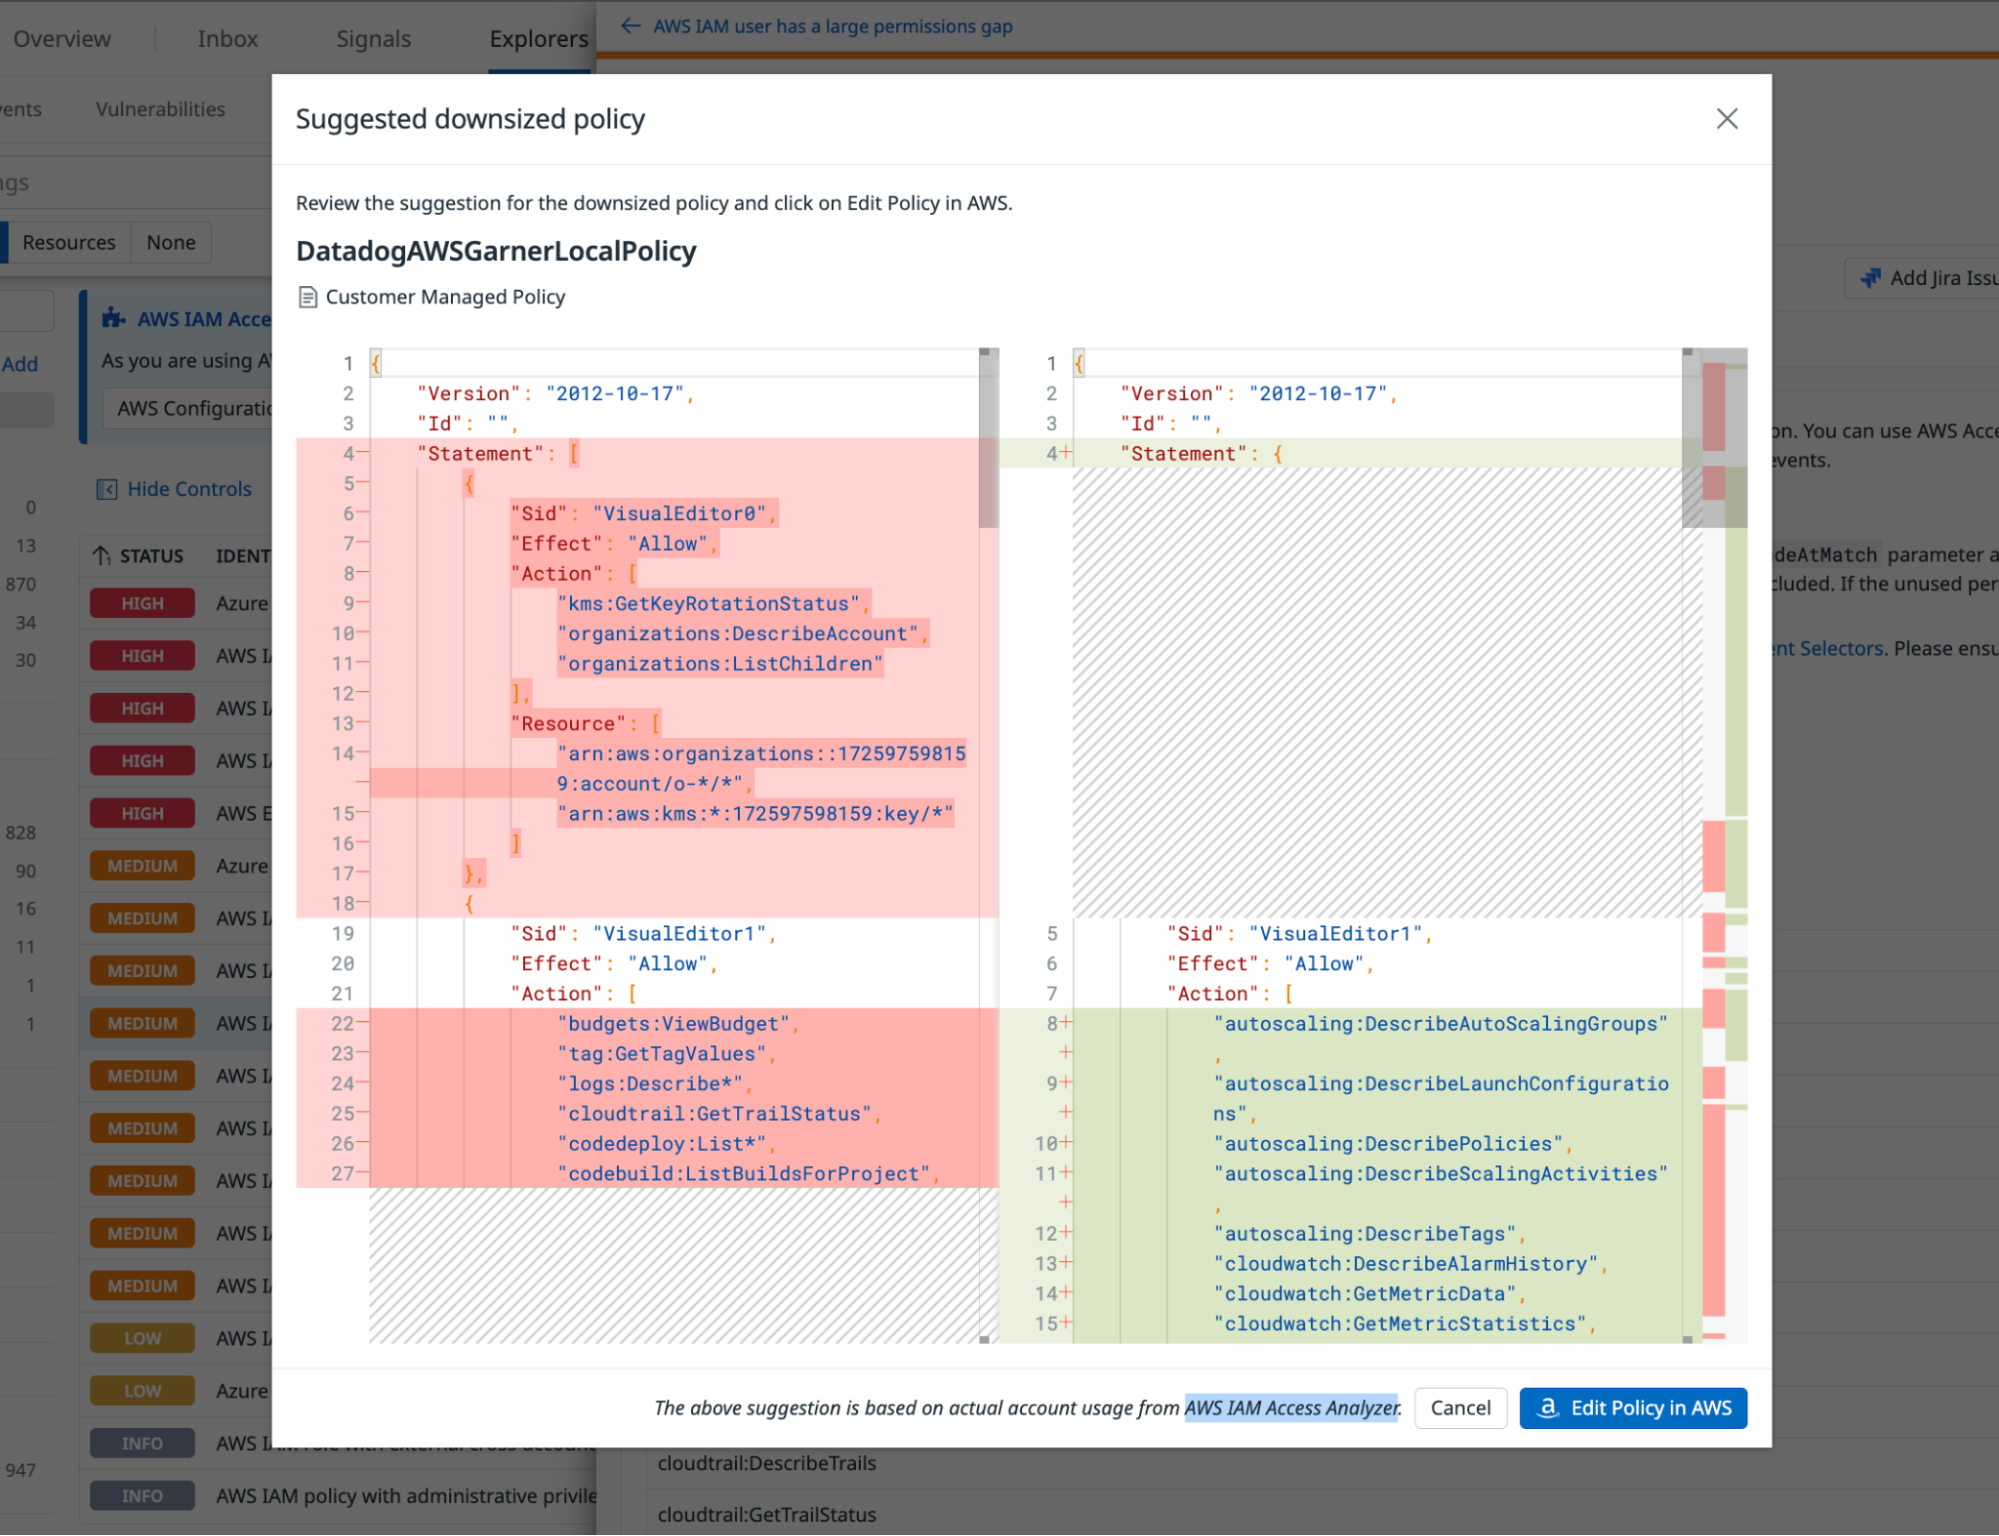Switch to the Signals tab
Screen dimensions: 1999x1536
point(373,38)
